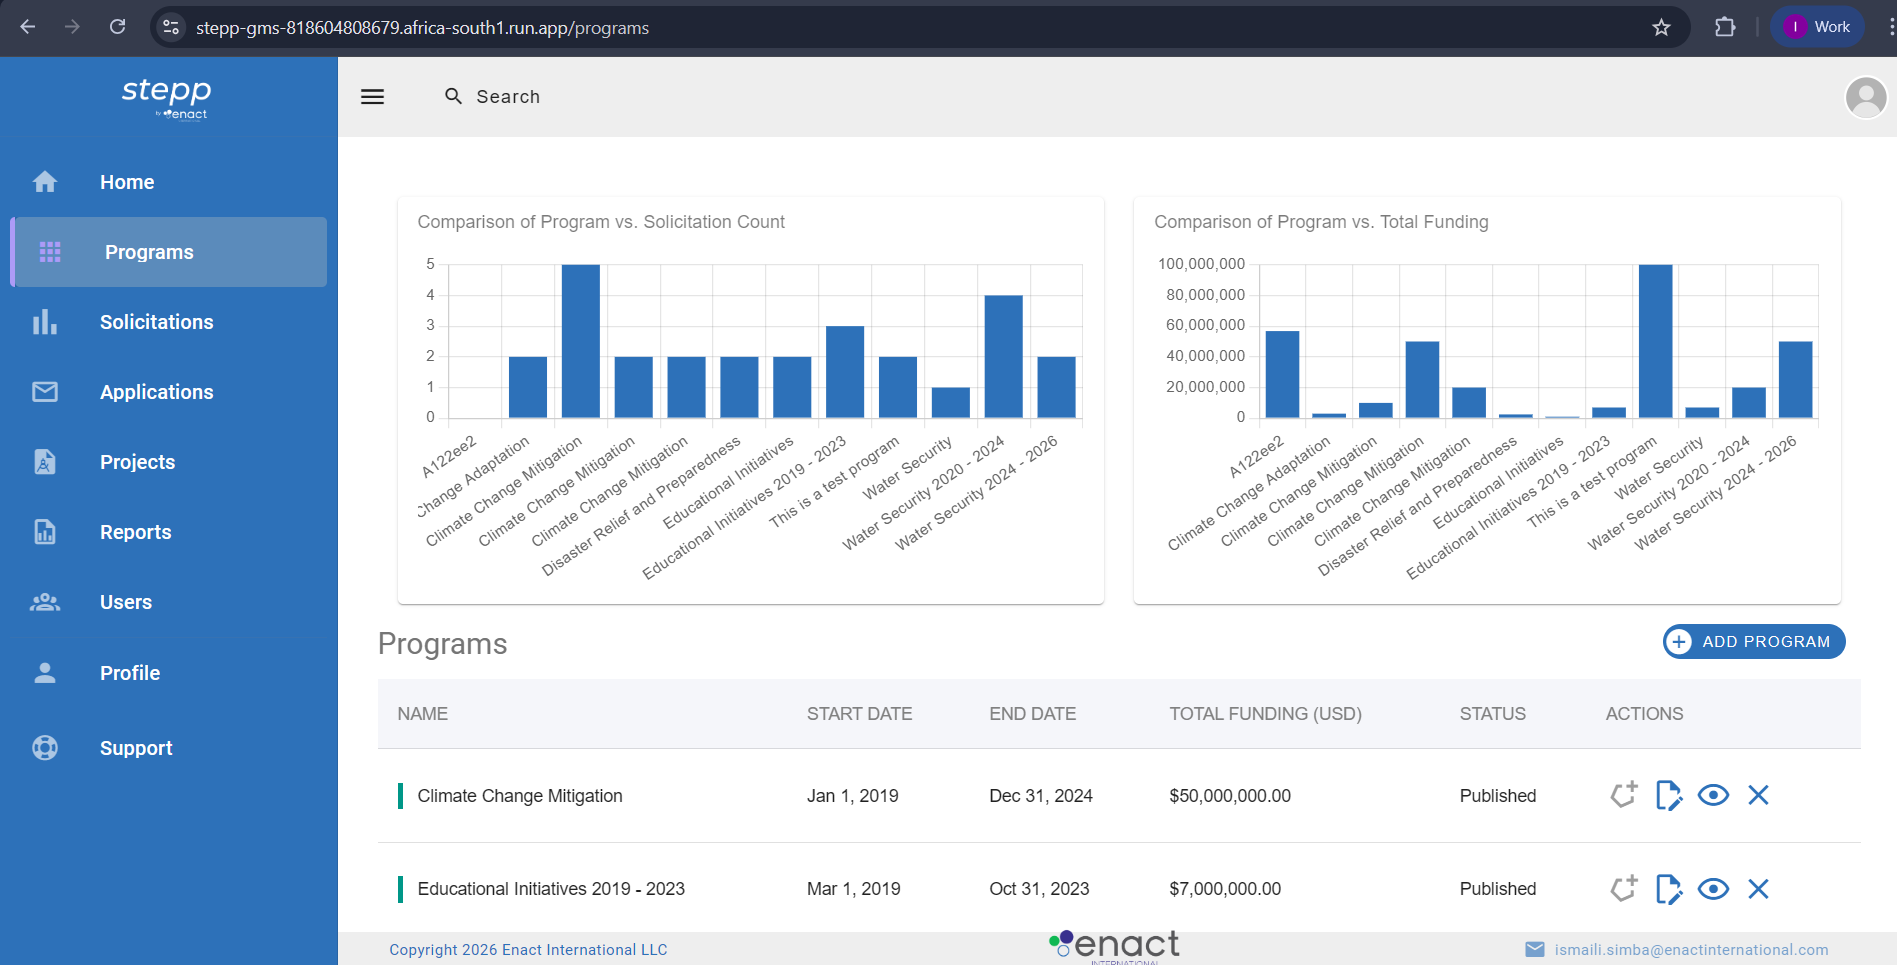The image size is (1897, 965).
Task: Click Educational Initiatives 2019 - 2023 name
Action: tap(551, 889)
